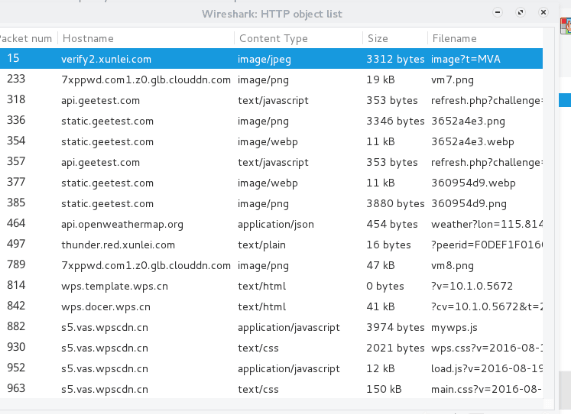571x414 pixels.
Task: Select the thunder.red.xunlei.com text/plain row
Action: pos(271,245)
